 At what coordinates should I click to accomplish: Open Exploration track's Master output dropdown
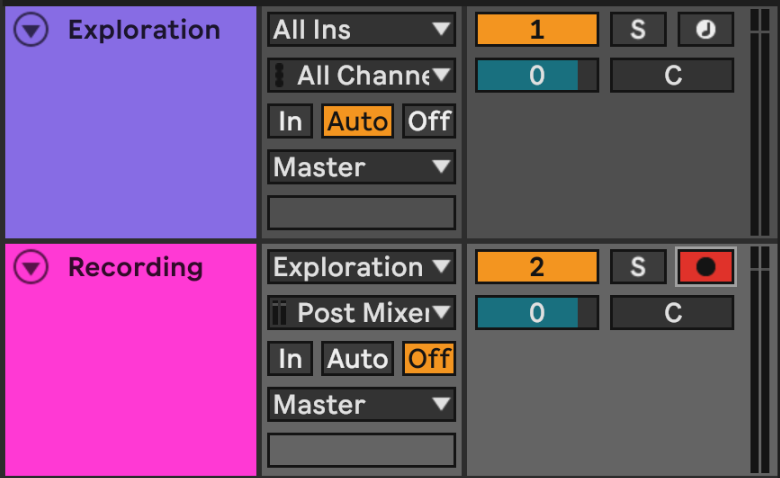[361, 167]
